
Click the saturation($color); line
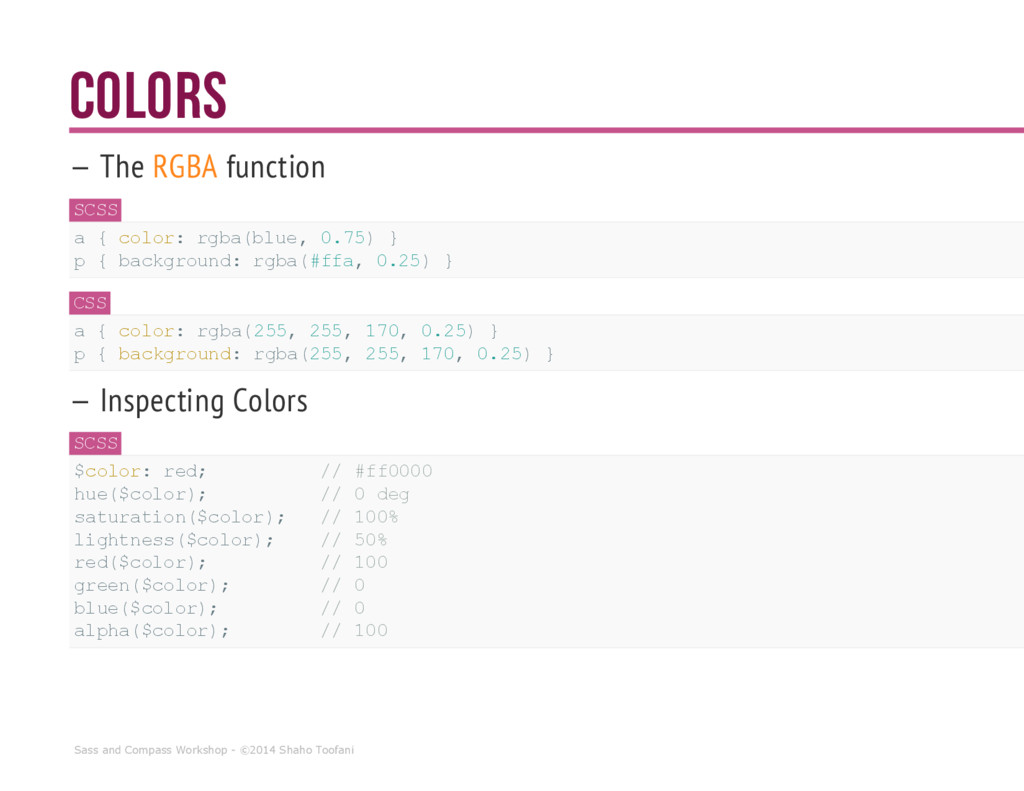pos(180,517)
